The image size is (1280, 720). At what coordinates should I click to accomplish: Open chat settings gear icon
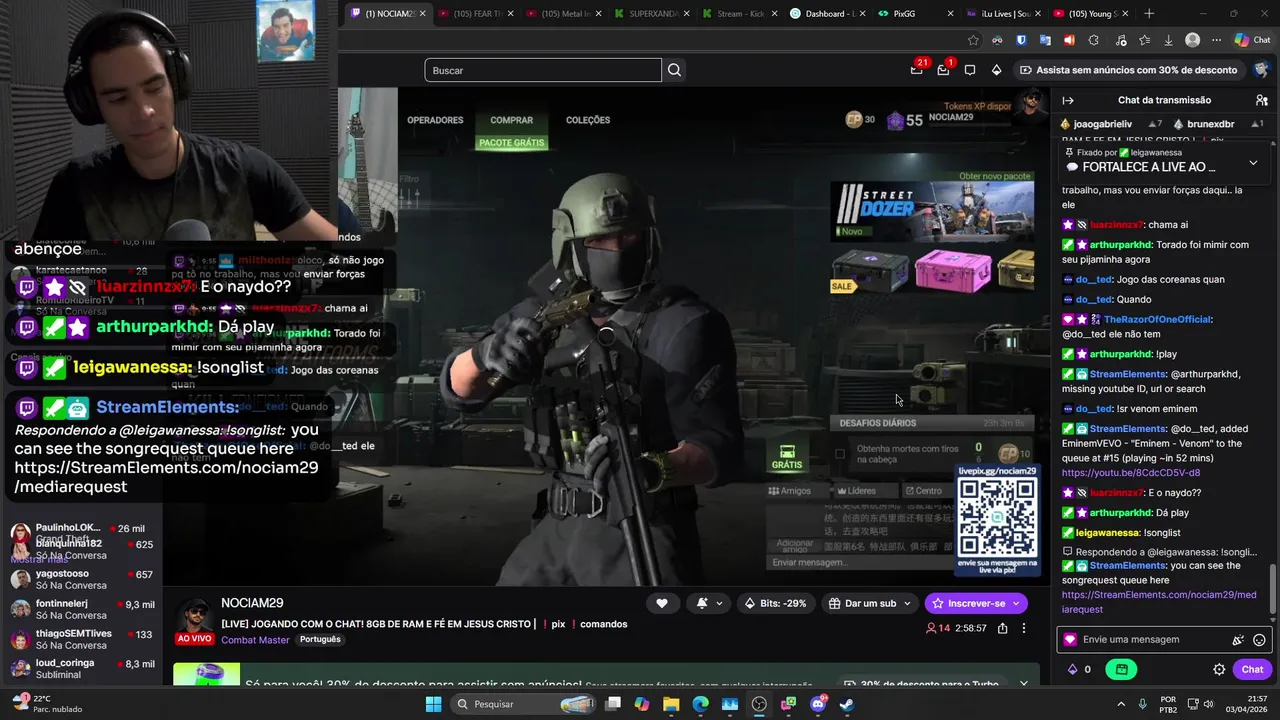click(x=1219, y=669)
